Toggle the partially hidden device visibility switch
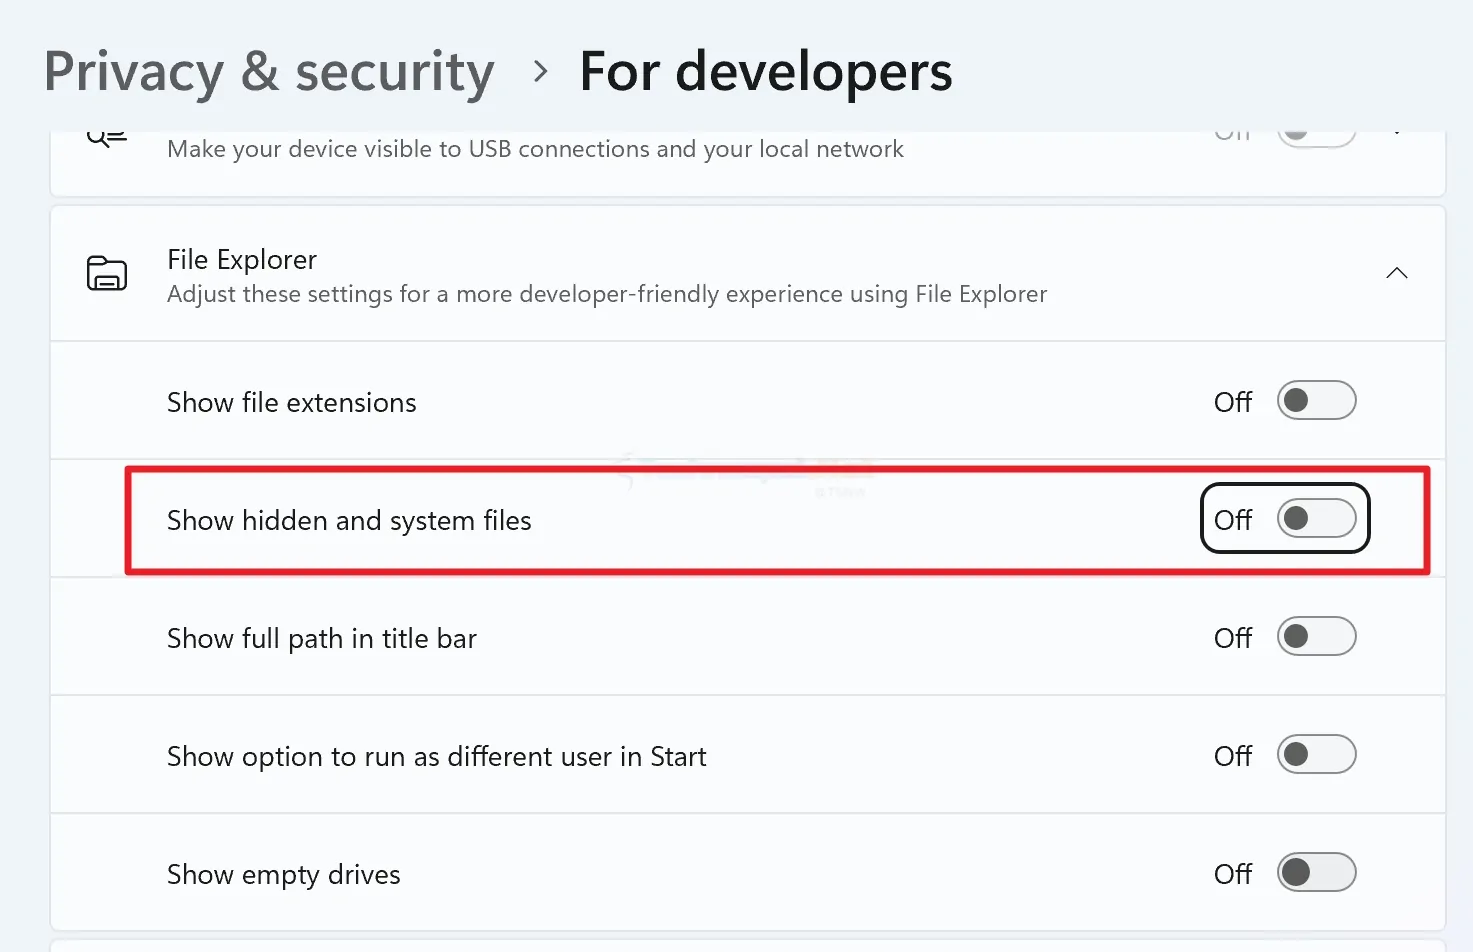The image size is (1473, 952). click(1316, 138)
